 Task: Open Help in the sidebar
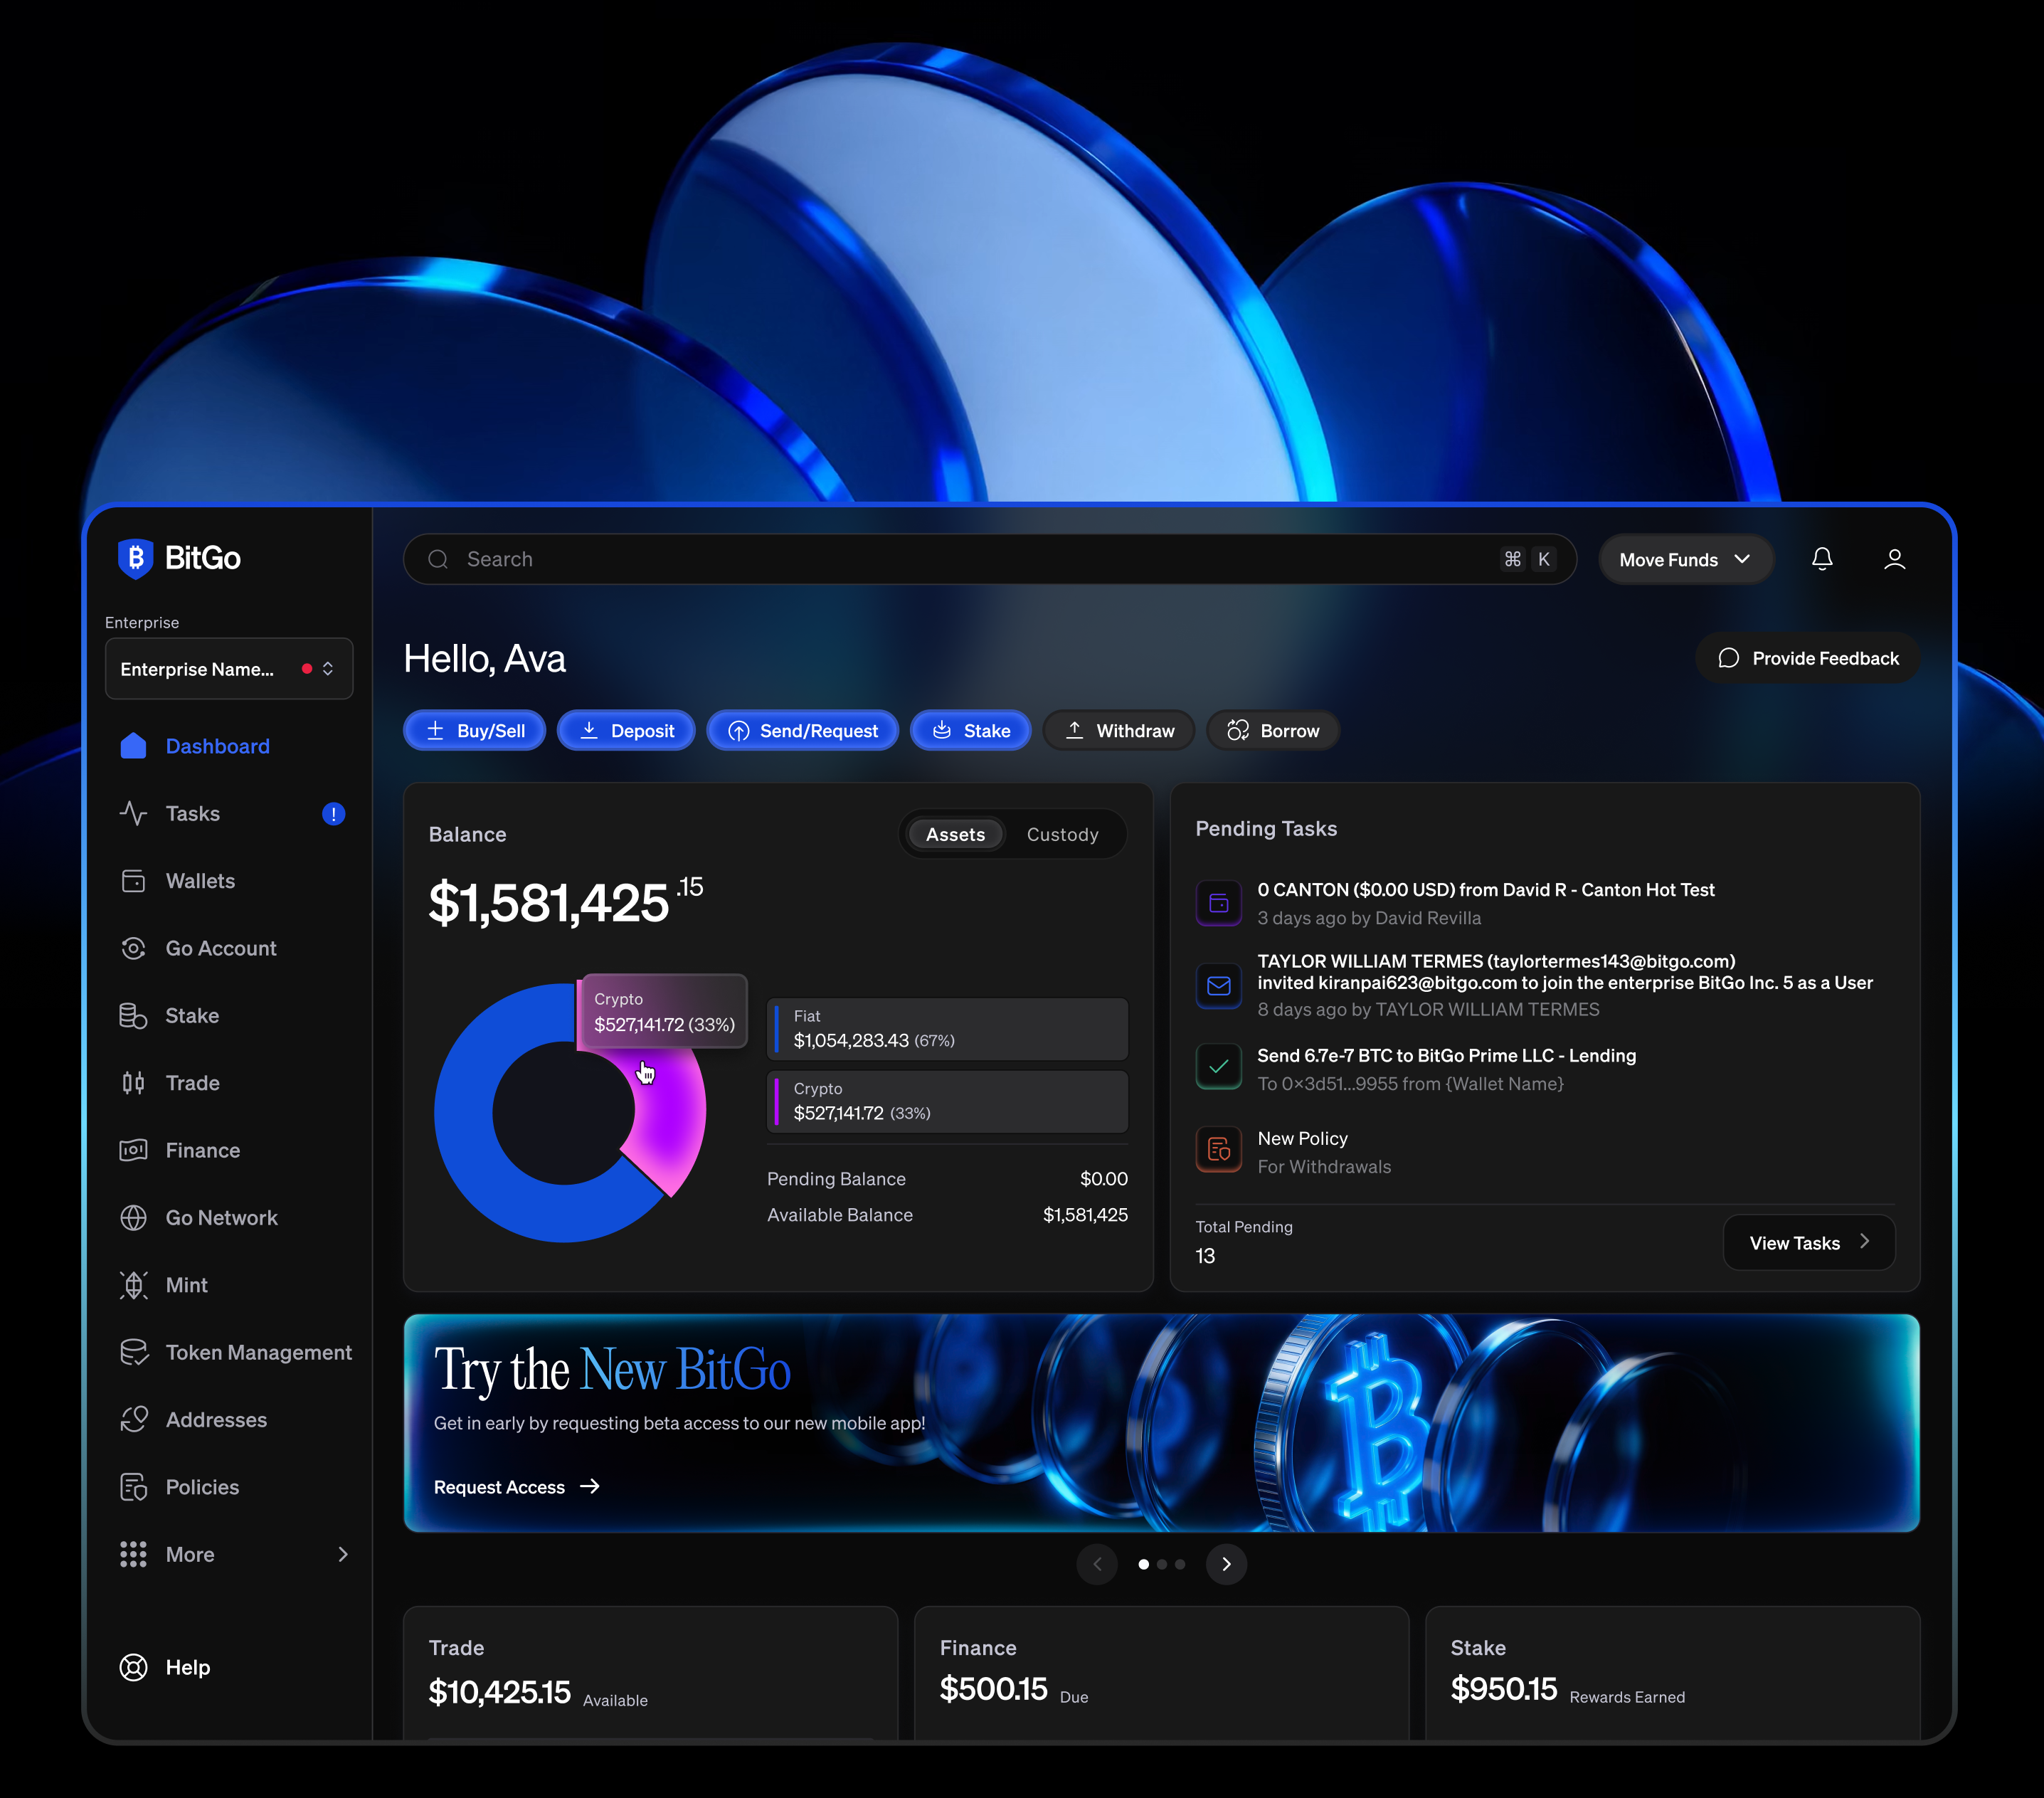[x=165, y=1667]
